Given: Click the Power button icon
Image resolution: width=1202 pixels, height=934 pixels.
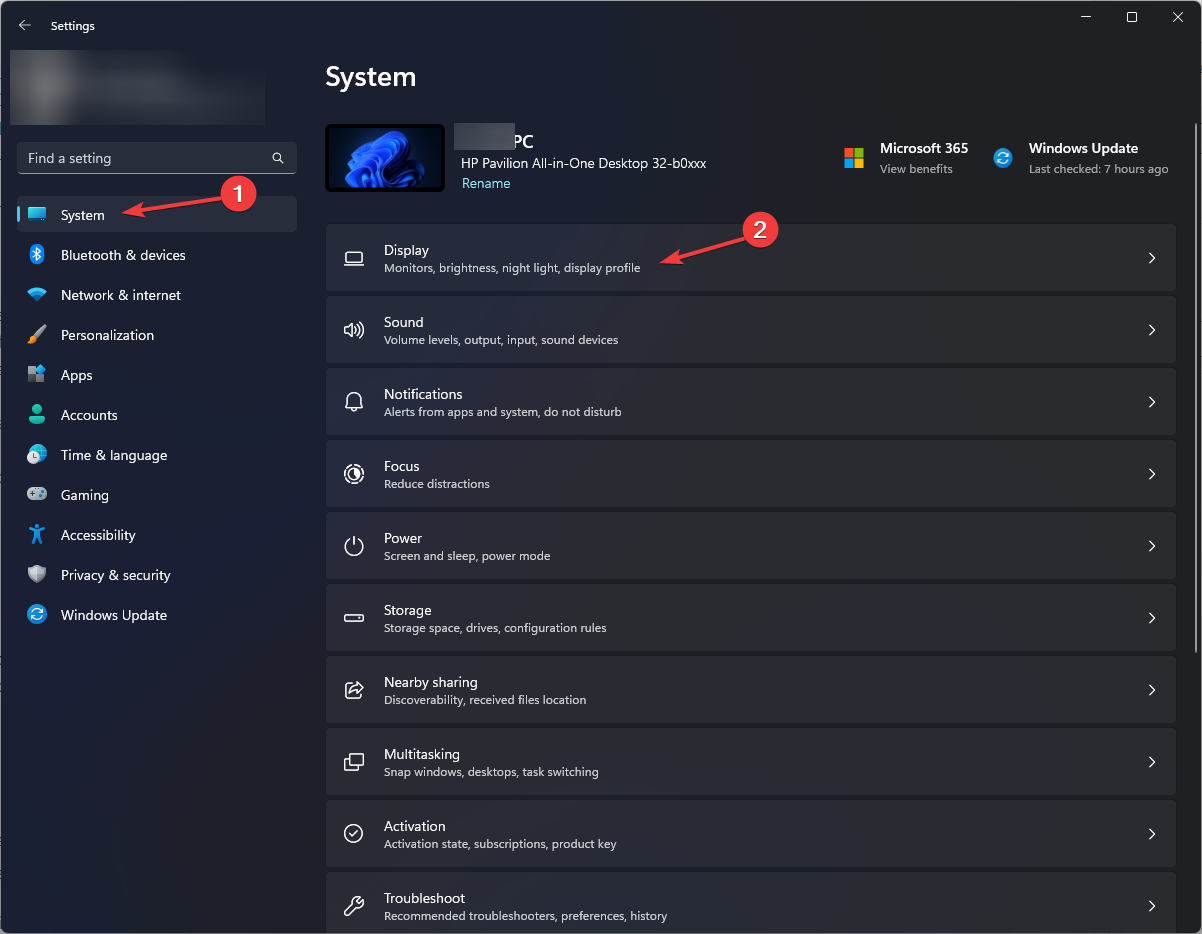Looking at the screenshot, I should coord(354,546).
